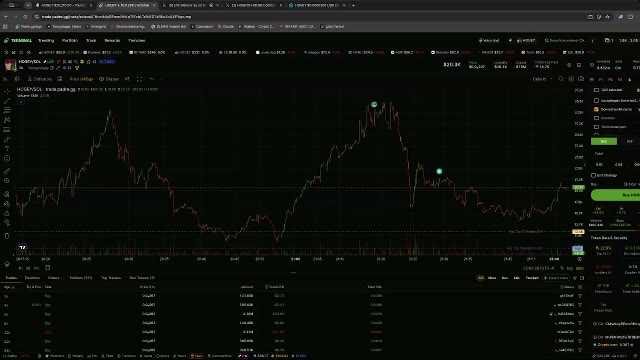Viewport: 640px width, 360px height.
Task: Focus the token search field in top bar
Action: [568, 40]
